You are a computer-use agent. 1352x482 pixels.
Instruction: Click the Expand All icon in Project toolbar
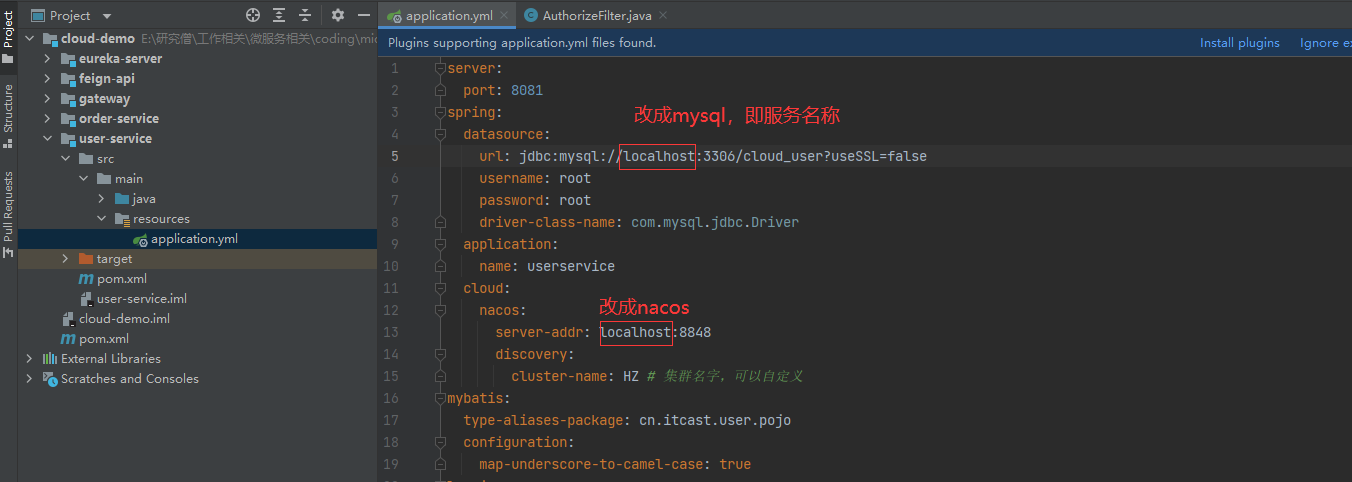point(279,15)
